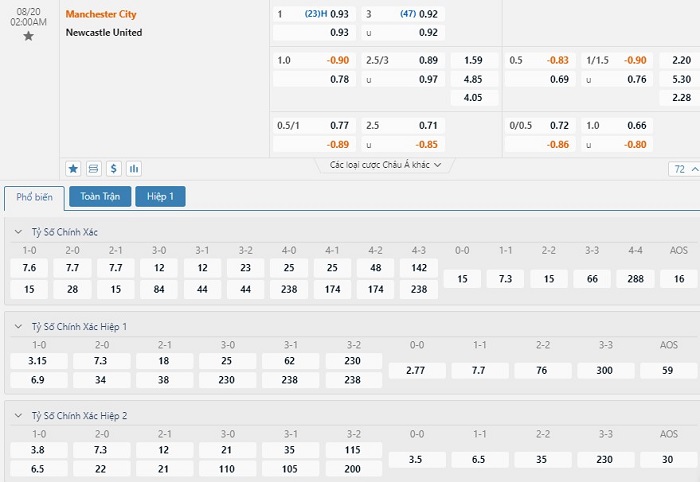Image resolution: width=700 pixels, height=482 pixels.
Task: Select the 'Hiệp 1' tab
Action: pos(160,197)
